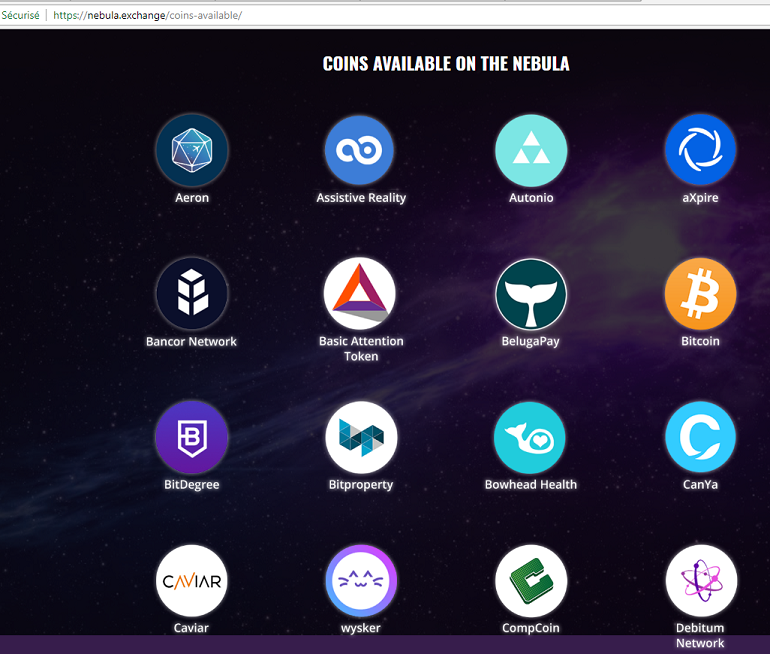Image resolution: width=770 pixels, height=654 pixels.
Task: Open the Bancor Network coin icon
Action: [192, 294]
